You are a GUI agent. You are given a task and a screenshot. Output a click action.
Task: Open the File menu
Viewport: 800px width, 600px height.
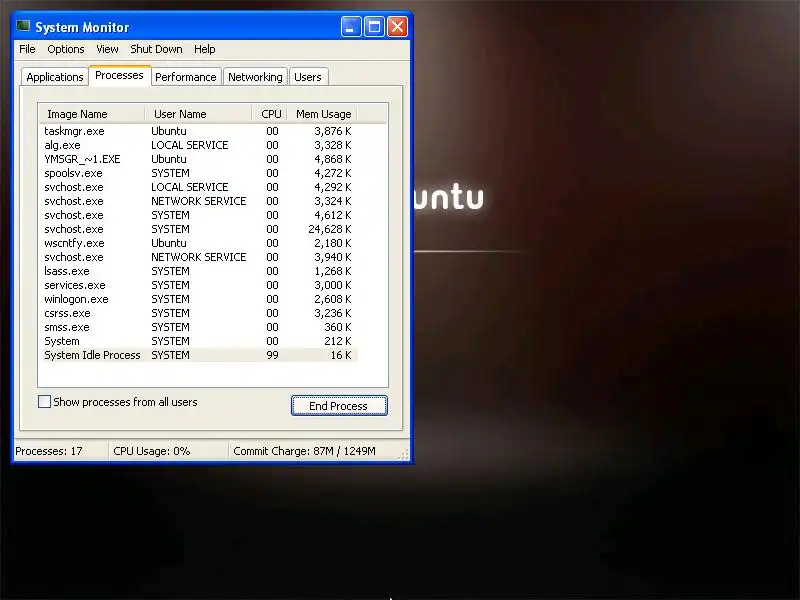point(27,49)
